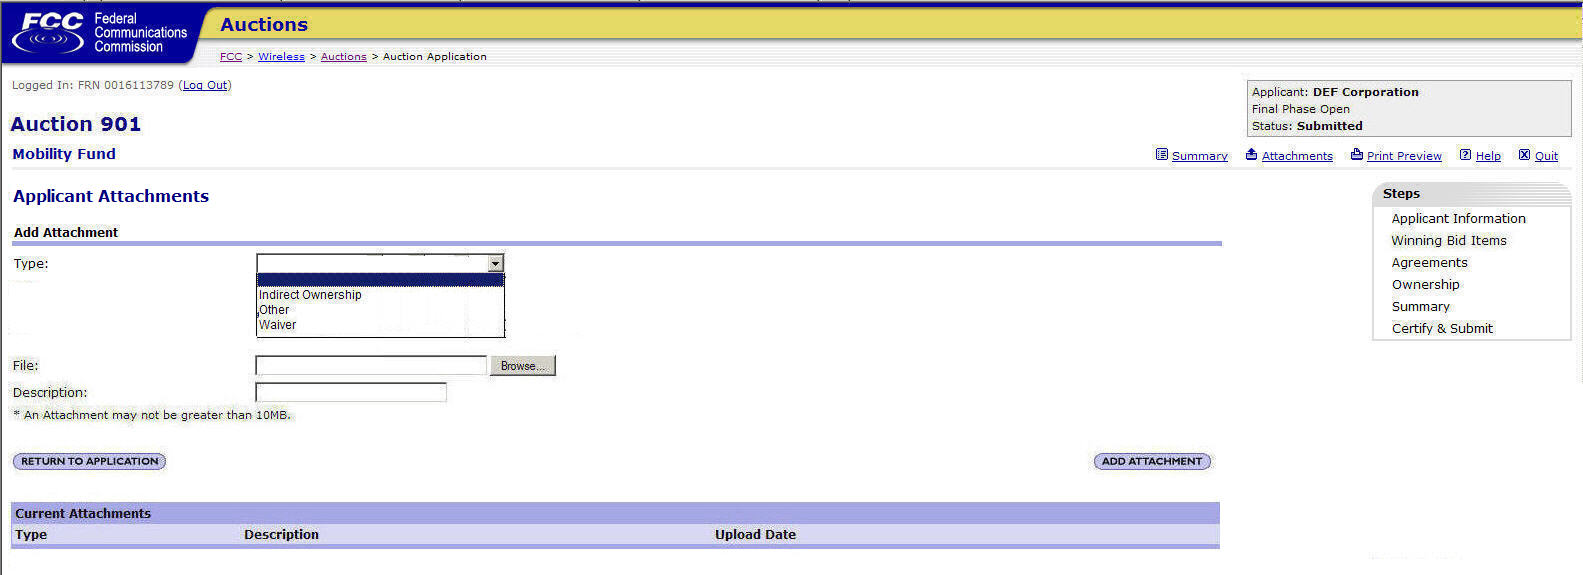The height and width of the screenshot is (575, 1583).
Task: Click the 10MB attachment size note
Action: [152, 415]
